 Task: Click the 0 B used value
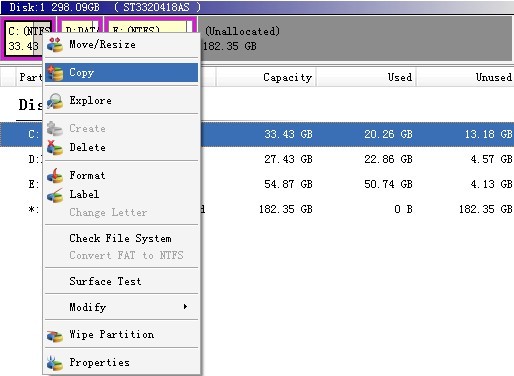[403, 209]
